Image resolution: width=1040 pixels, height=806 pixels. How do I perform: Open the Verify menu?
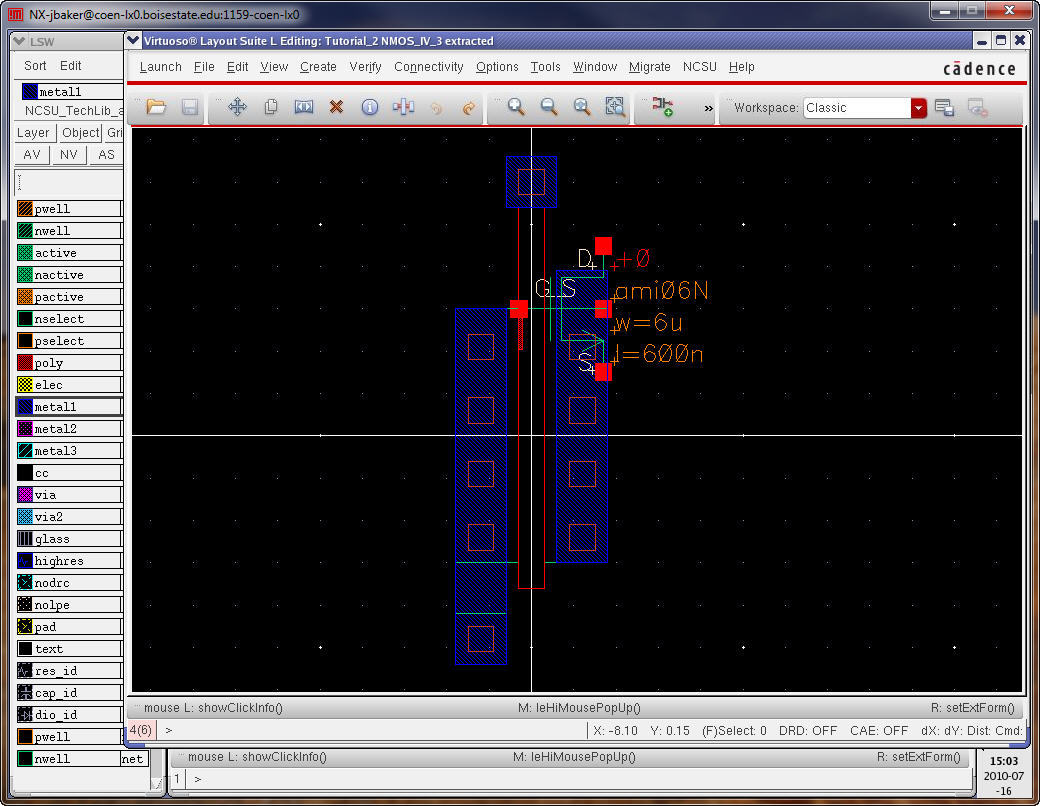pos(365,67)
